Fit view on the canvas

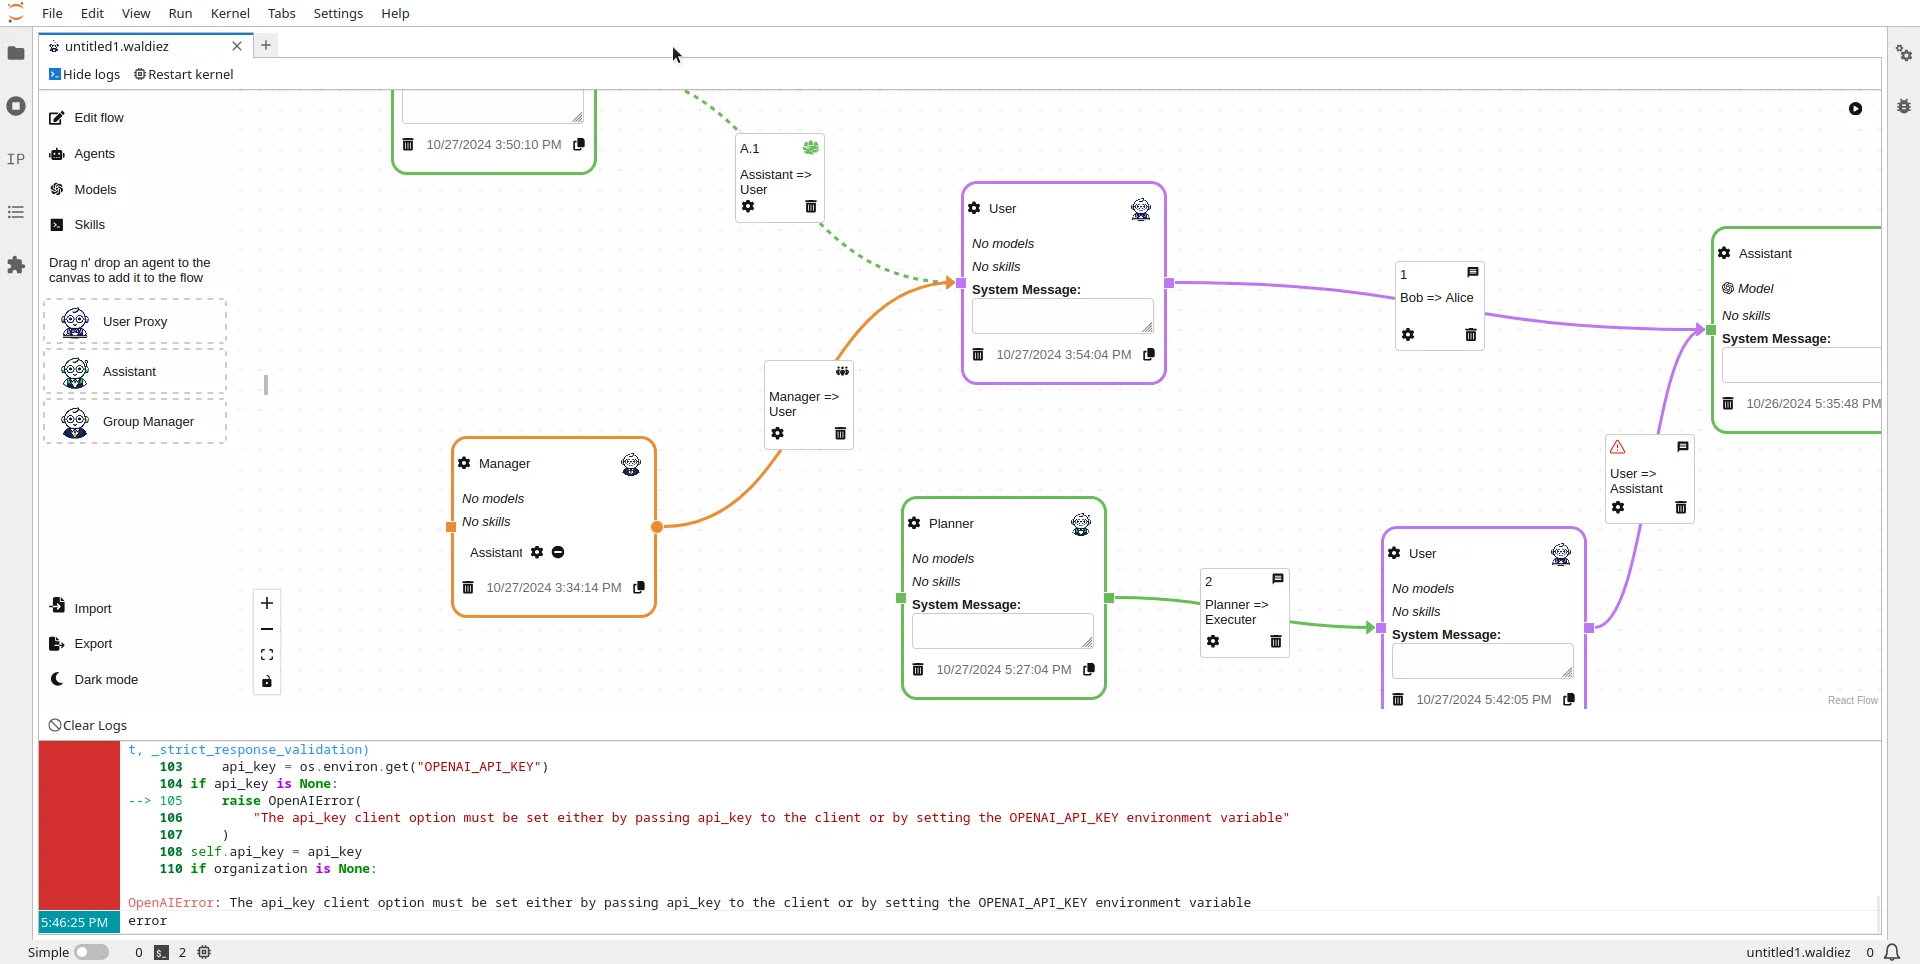(x=267, y=655)
